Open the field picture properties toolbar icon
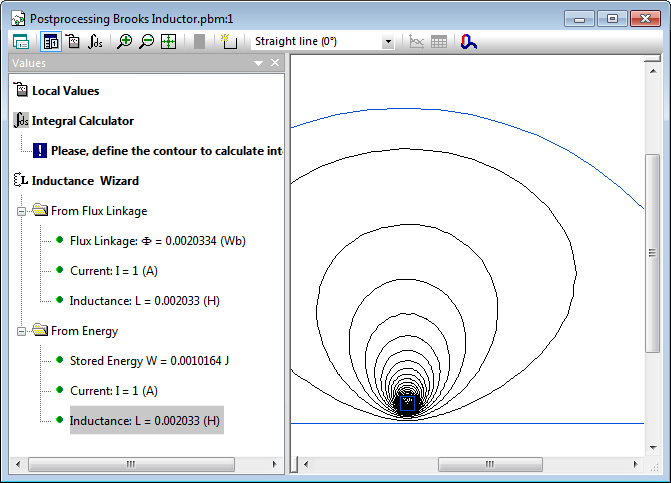671x483 pixels. (x=21, y=42)
